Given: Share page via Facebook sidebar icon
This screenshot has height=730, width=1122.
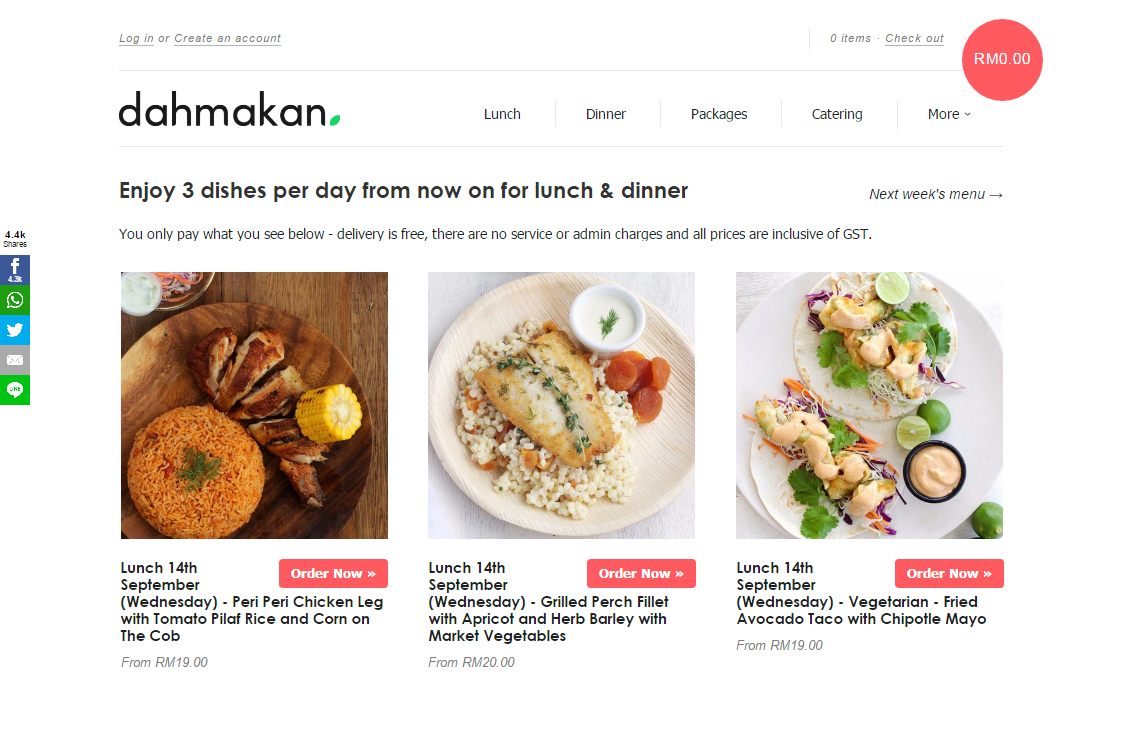Looking at the screenshot, I should 14,270.
